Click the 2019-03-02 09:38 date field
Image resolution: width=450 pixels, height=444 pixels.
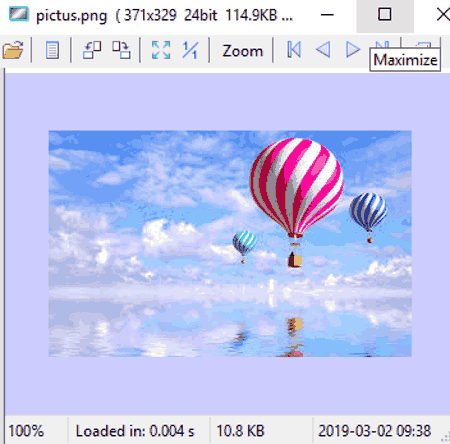[374, 431]
